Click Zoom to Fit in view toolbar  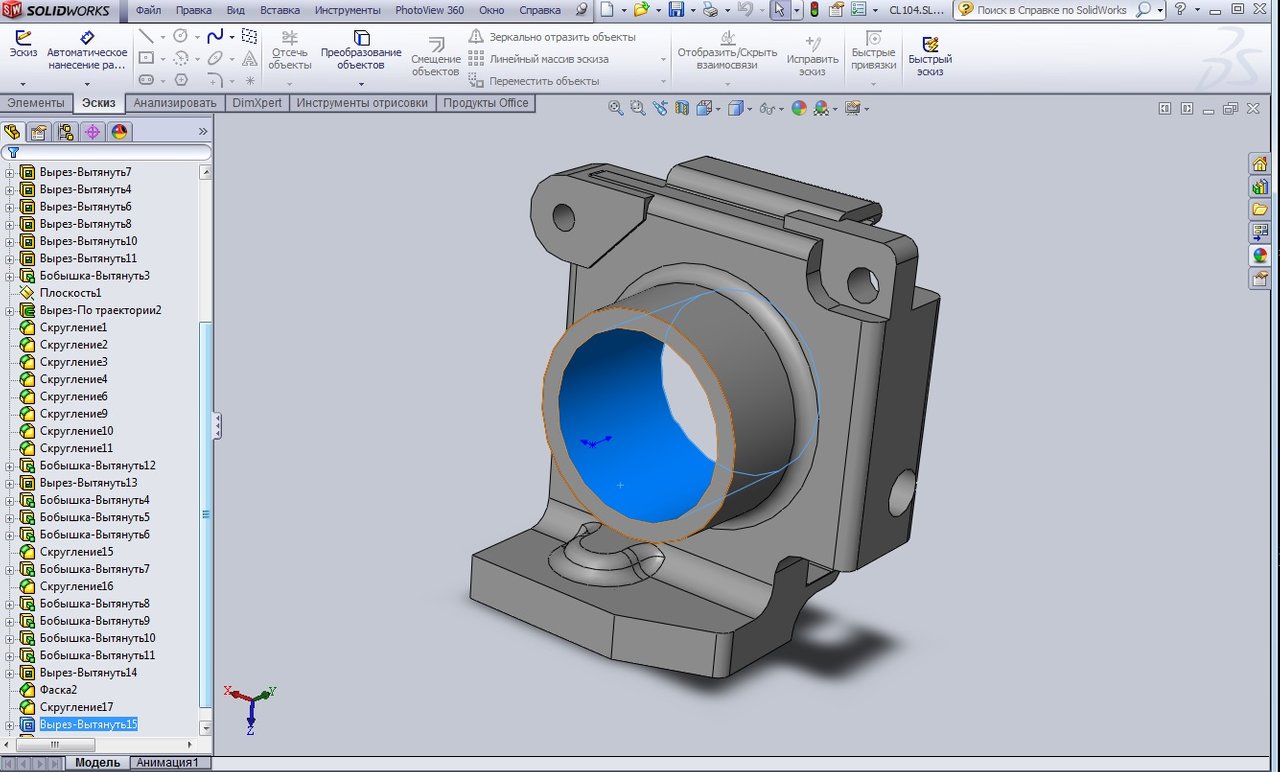coord(616,108)
